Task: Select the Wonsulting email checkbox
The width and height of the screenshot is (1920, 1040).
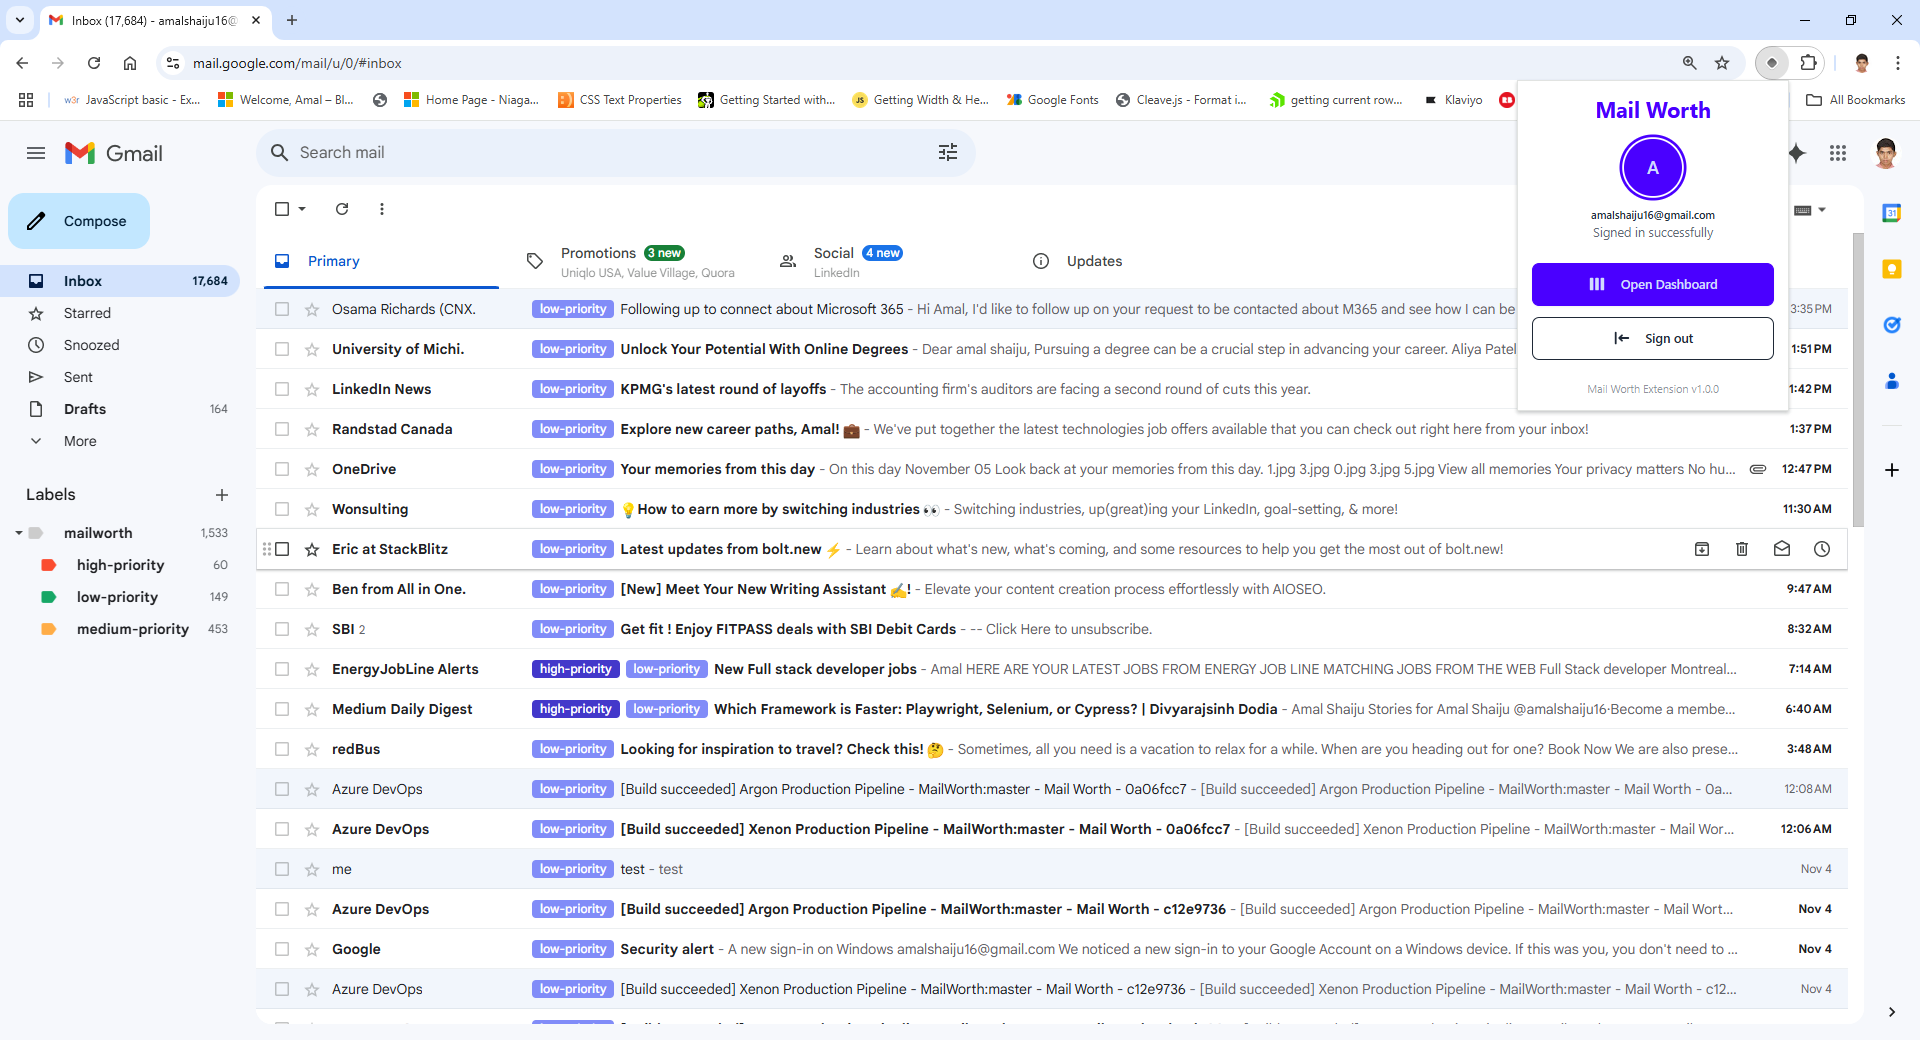Action: [282, 509]
